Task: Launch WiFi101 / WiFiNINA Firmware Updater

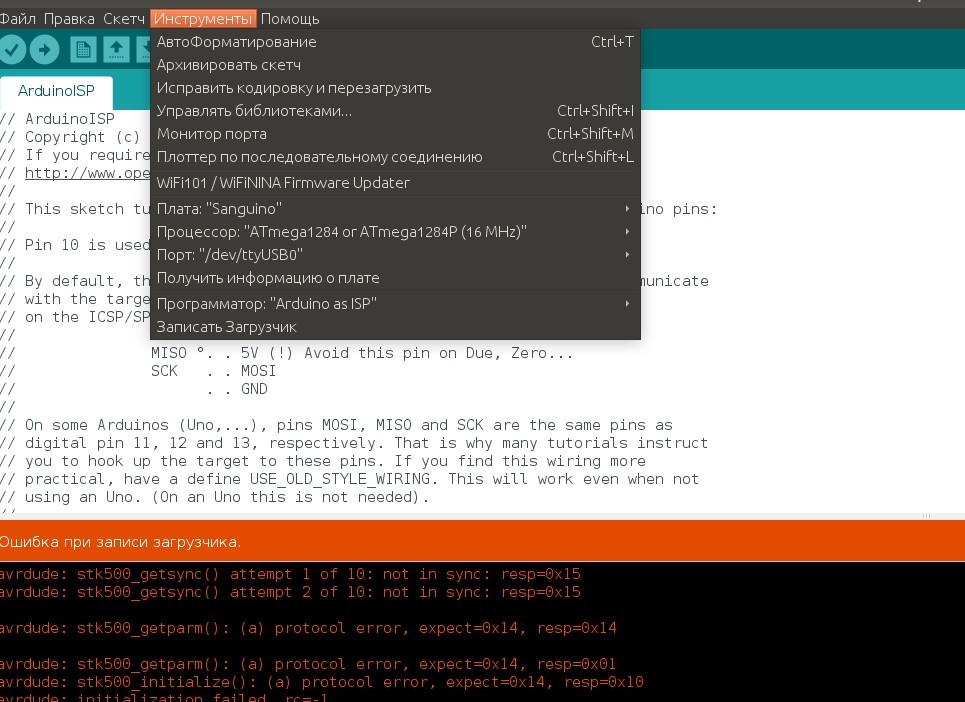Action: [x=395, y=183]
